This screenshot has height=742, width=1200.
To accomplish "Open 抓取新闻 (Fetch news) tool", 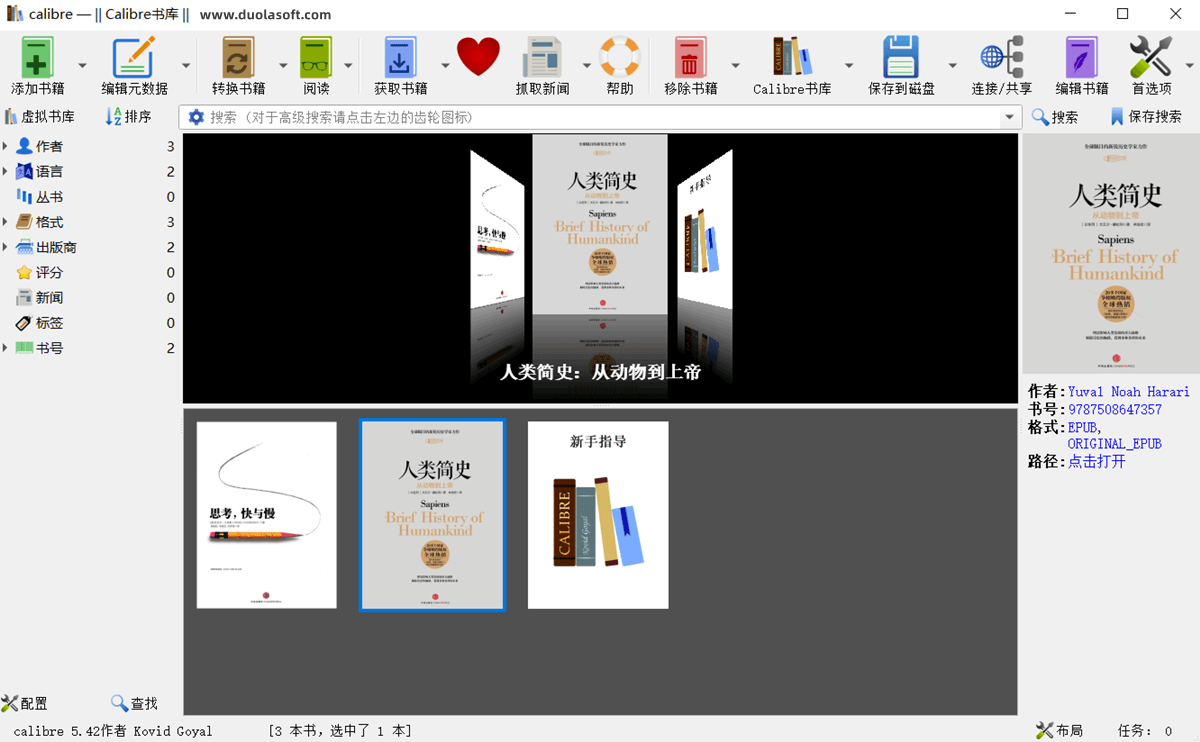I will (542, 58).
